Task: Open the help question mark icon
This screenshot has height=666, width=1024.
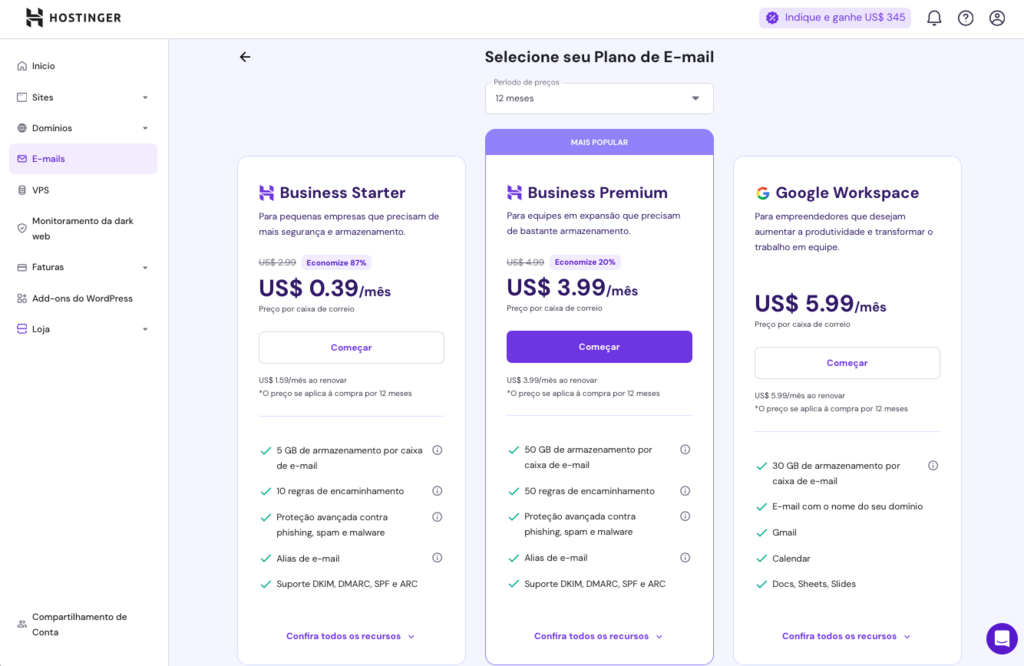Action: coord(965,18)
